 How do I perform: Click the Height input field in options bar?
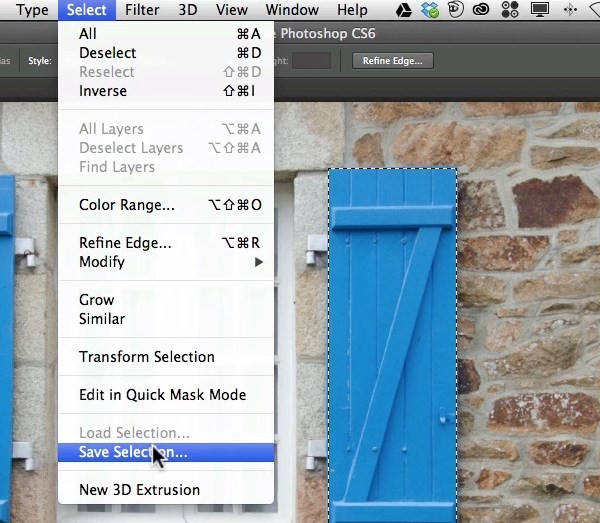(311, 61)
